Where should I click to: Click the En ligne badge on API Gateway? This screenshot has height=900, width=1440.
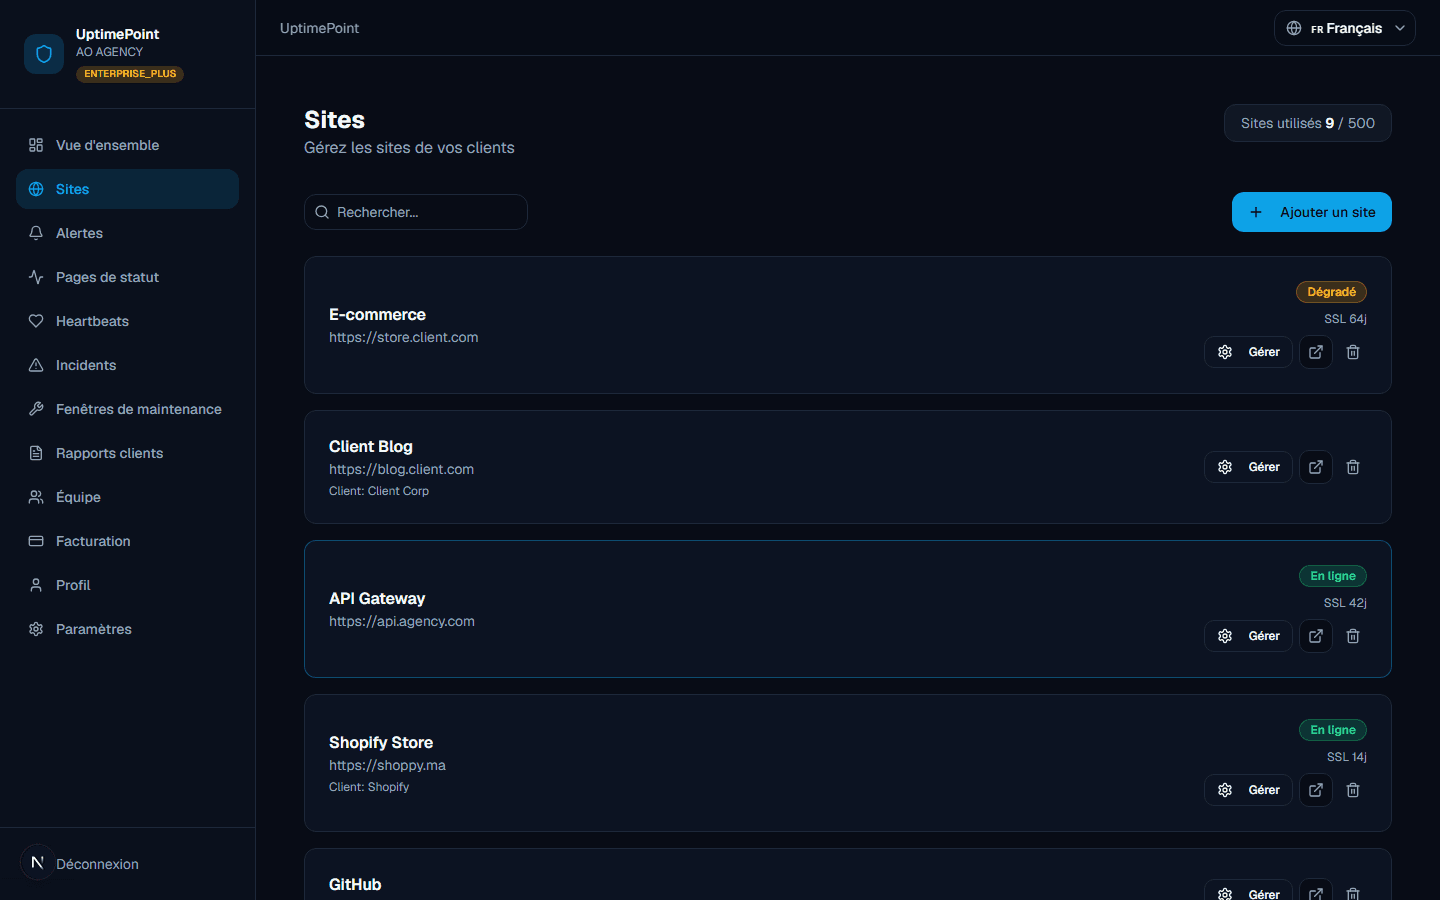[x=1333, y=576]
